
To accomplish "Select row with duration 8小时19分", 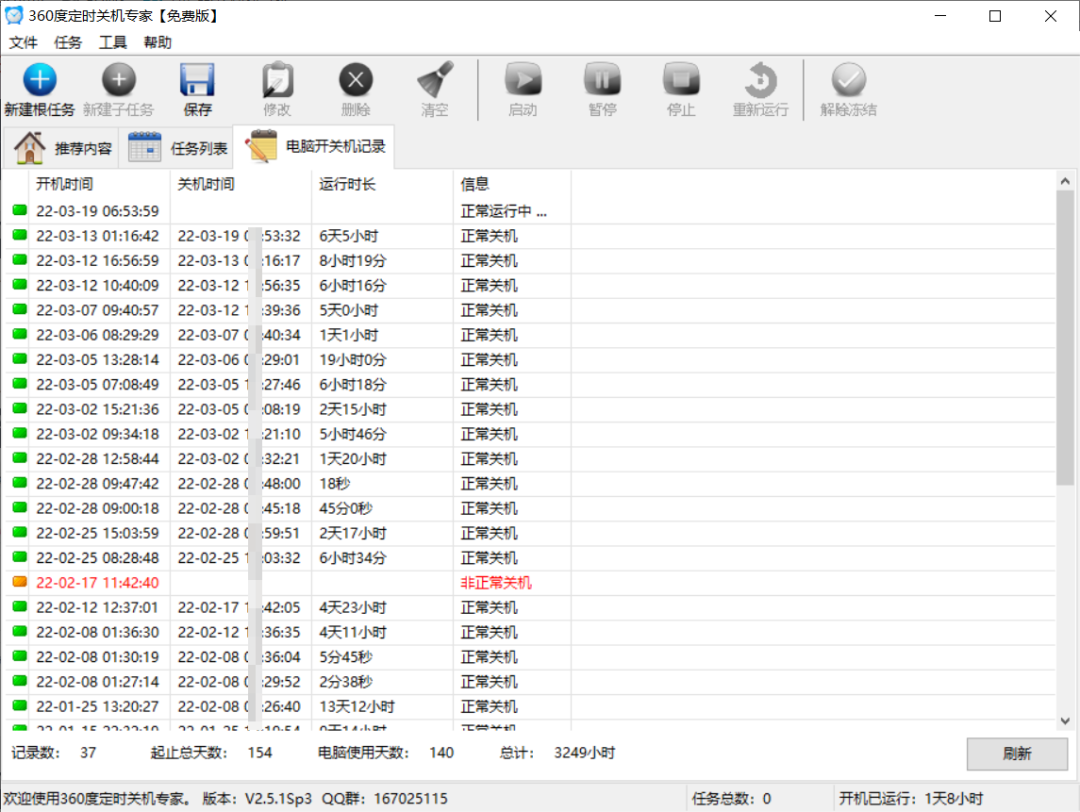I will 353,260.
